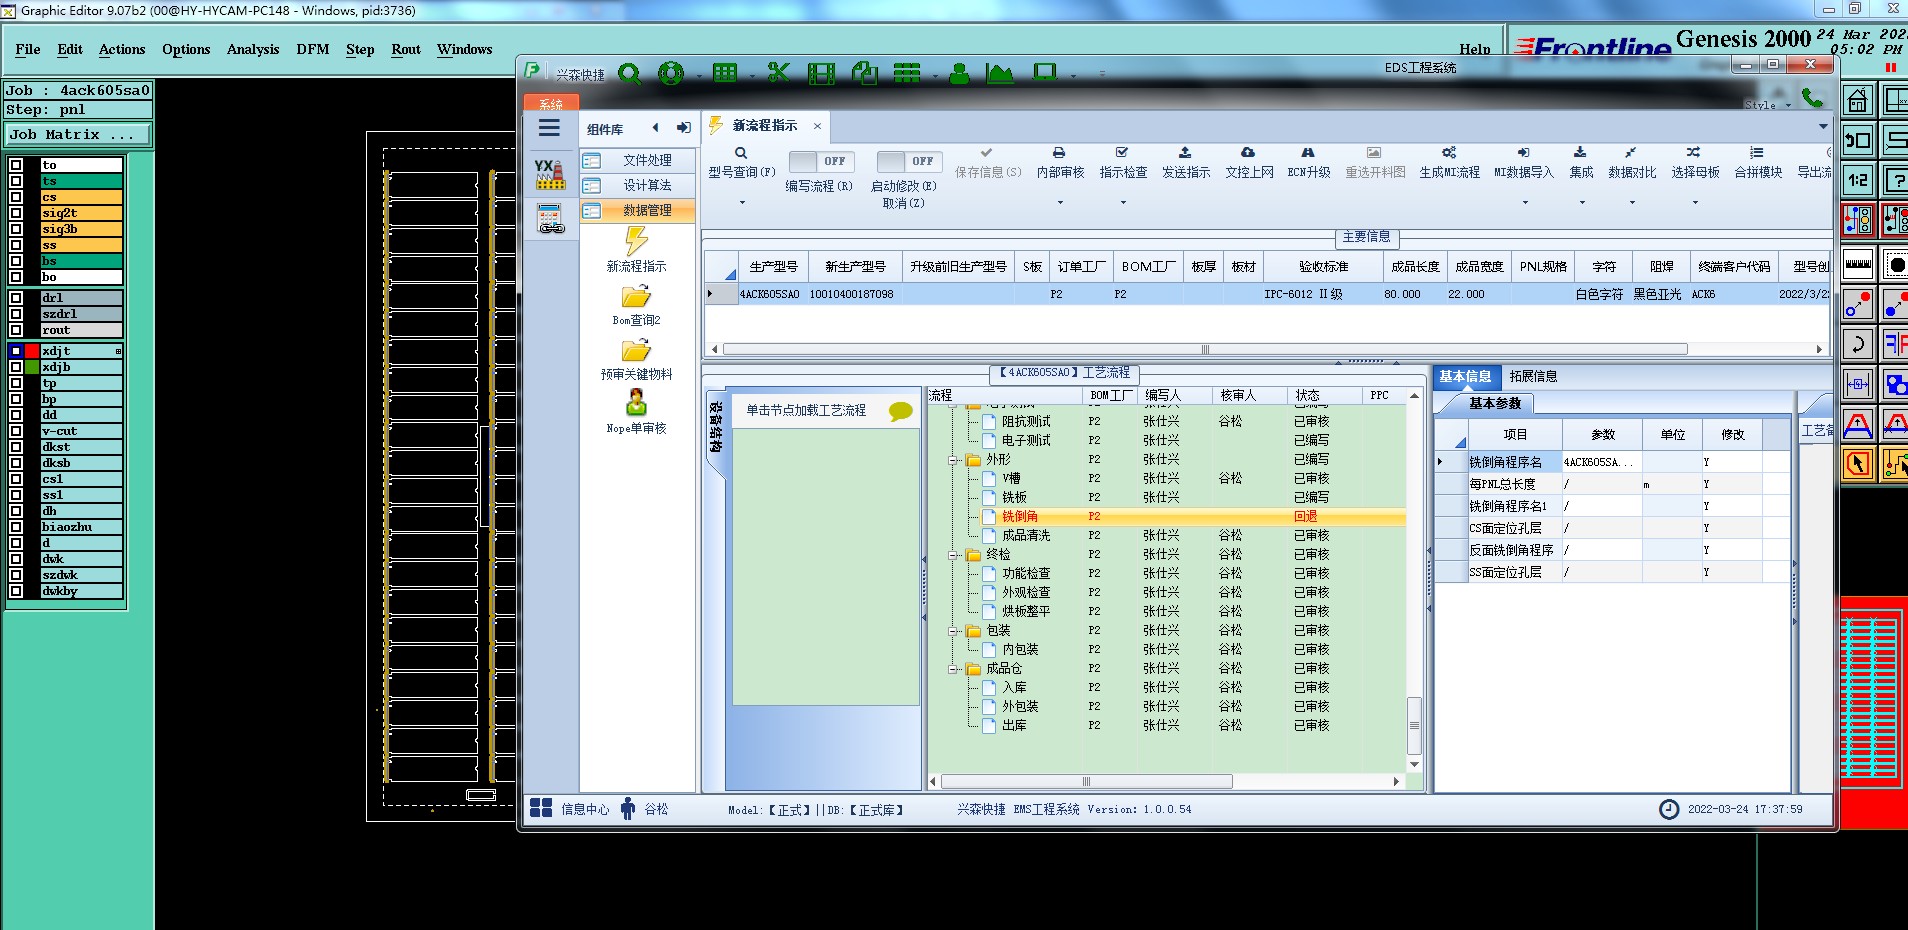The width and height of the screenshot is (1908, 930).
Task: Click 生成MI流程 gears button
Action: (1449, 163)
